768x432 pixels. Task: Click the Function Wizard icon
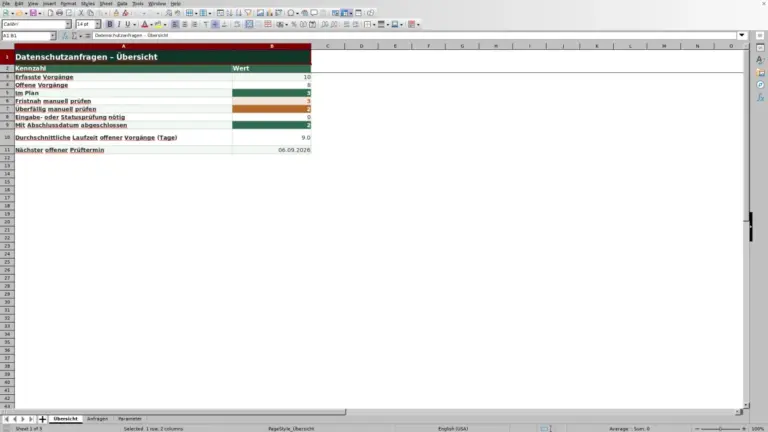coord(65,36)
